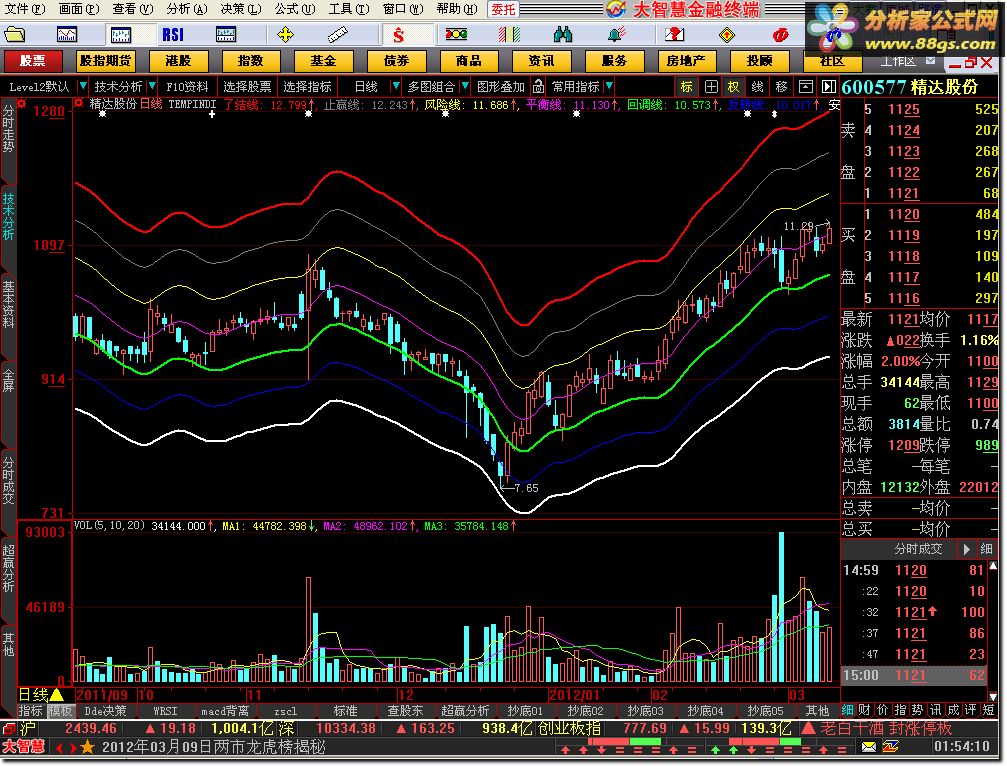Click the 15:00 trade row in 分时成交
Screen dimensions: 1007x766
tap(913, 675)
